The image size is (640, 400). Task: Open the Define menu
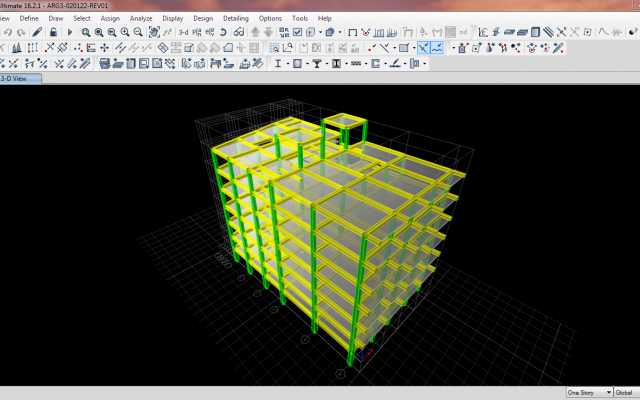[x=29, y=18]
